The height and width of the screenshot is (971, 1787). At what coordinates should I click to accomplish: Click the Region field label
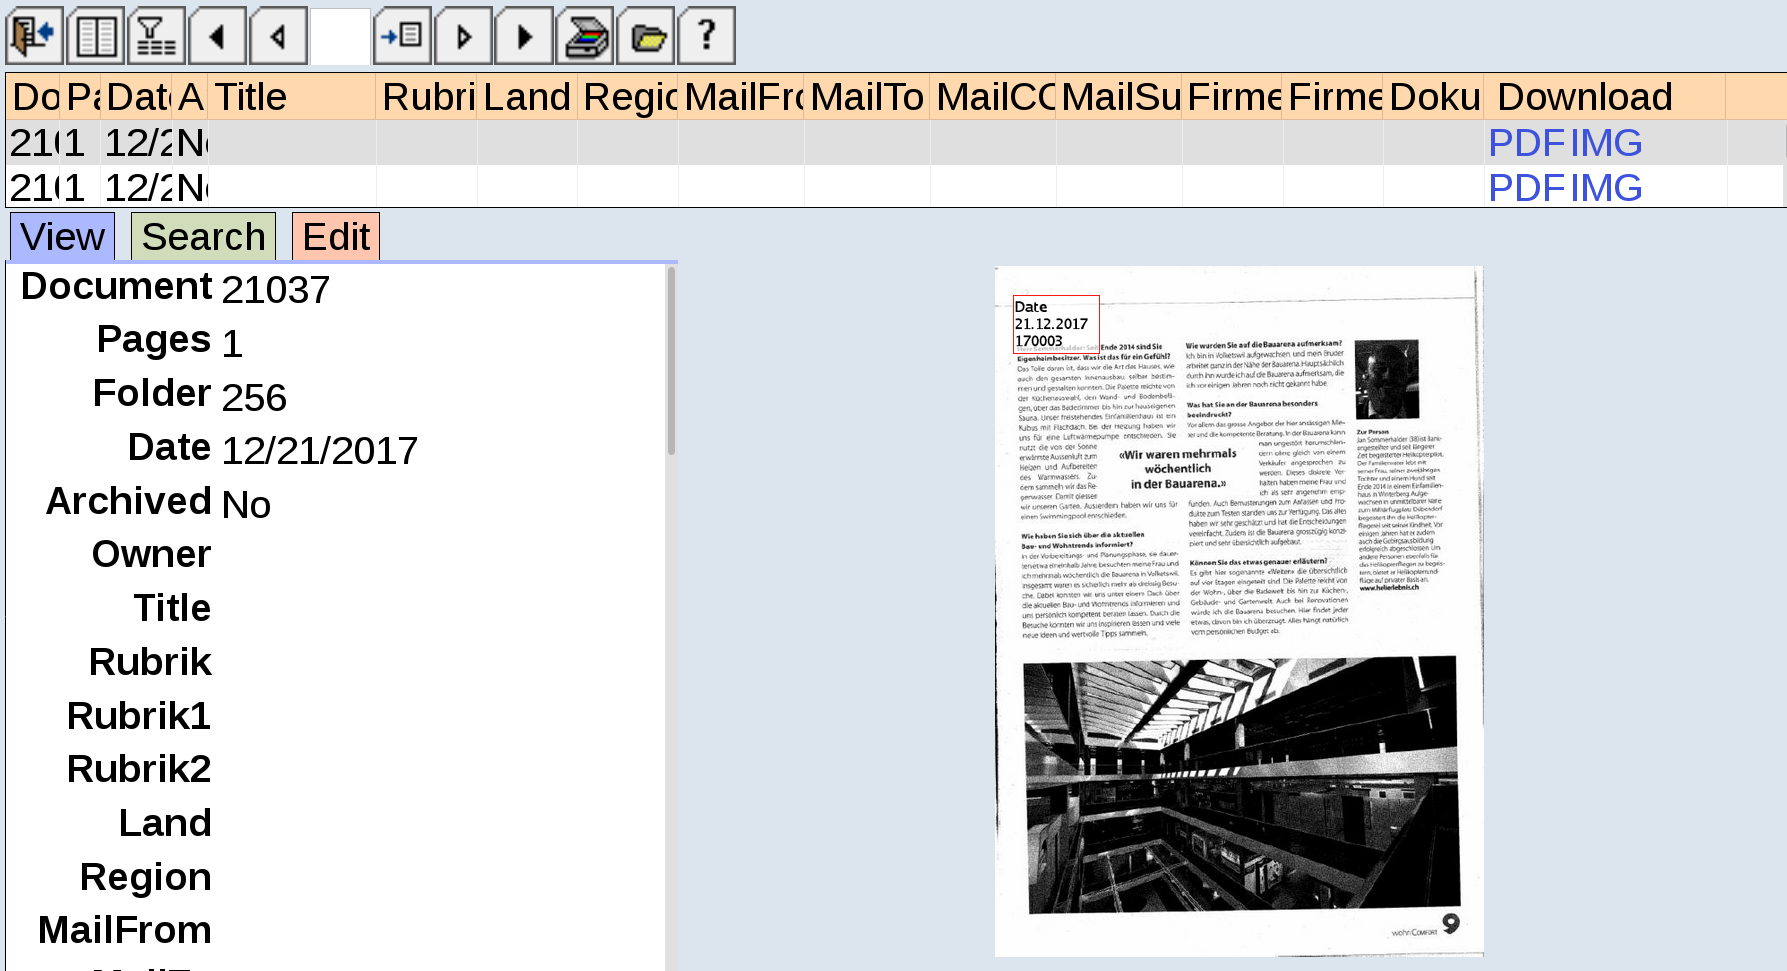point(146,877)
